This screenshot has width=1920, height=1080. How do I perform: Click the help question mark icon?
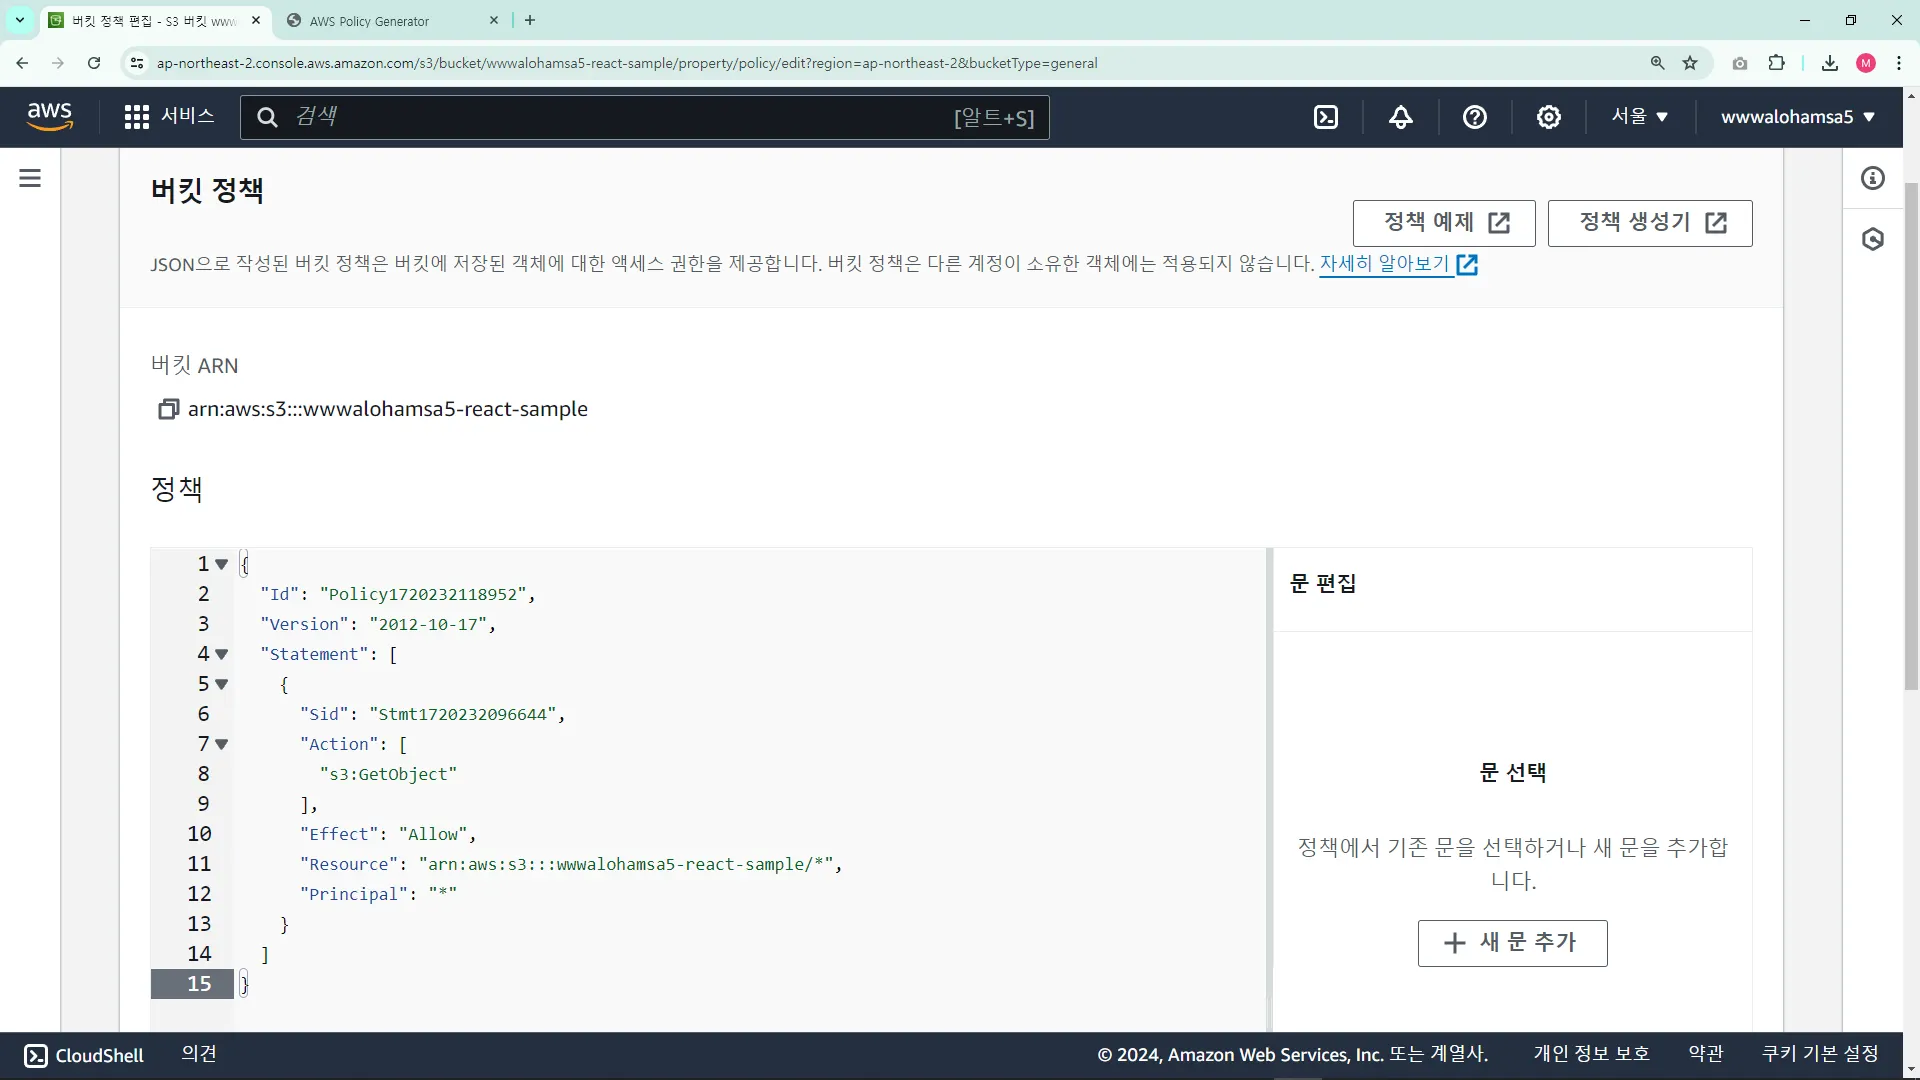coord(1474,117)
